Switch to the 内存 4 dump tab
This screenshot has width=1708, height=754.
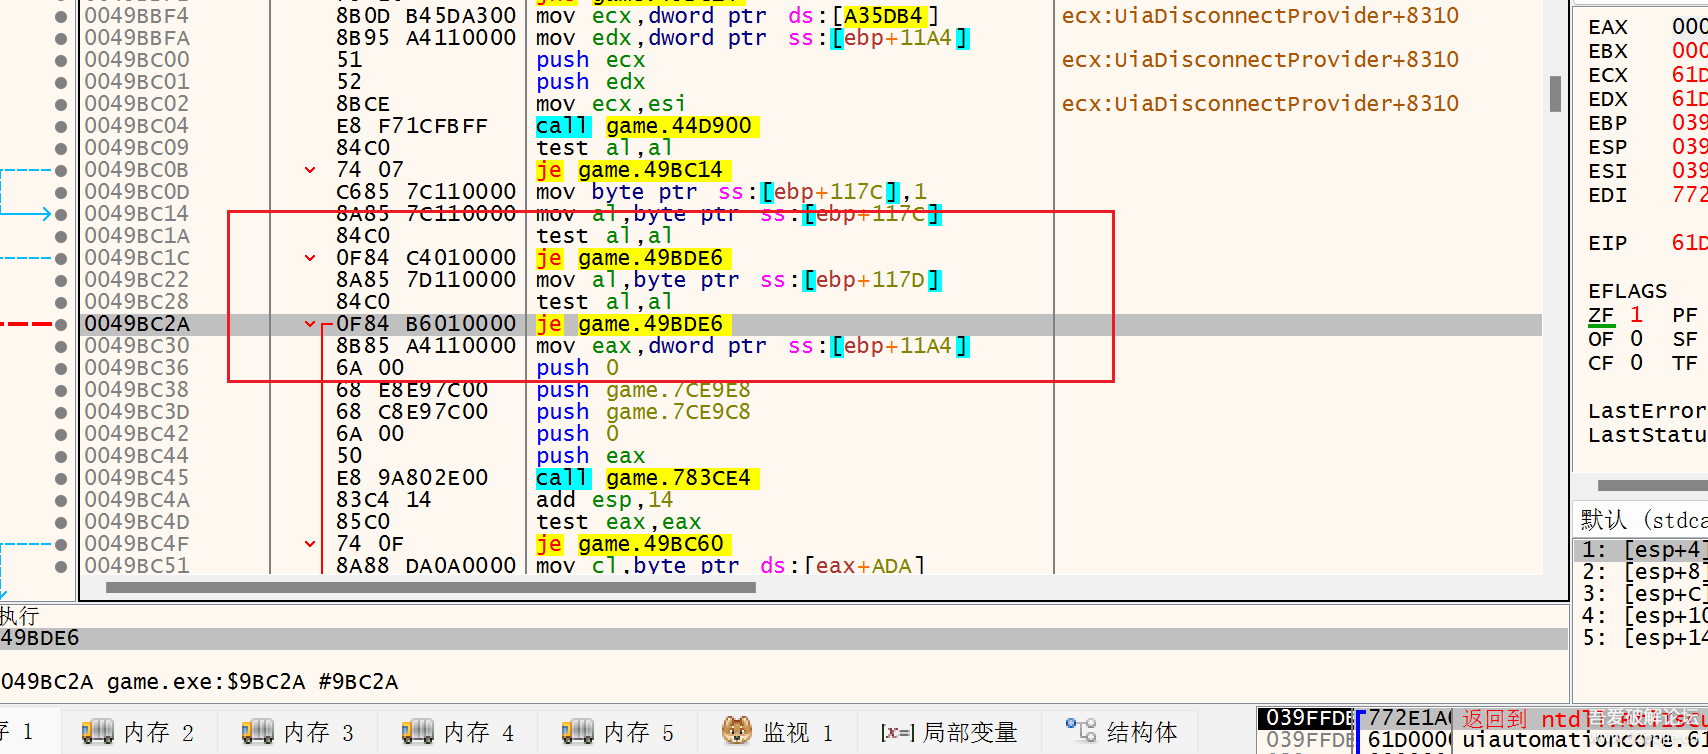[458, 732]
